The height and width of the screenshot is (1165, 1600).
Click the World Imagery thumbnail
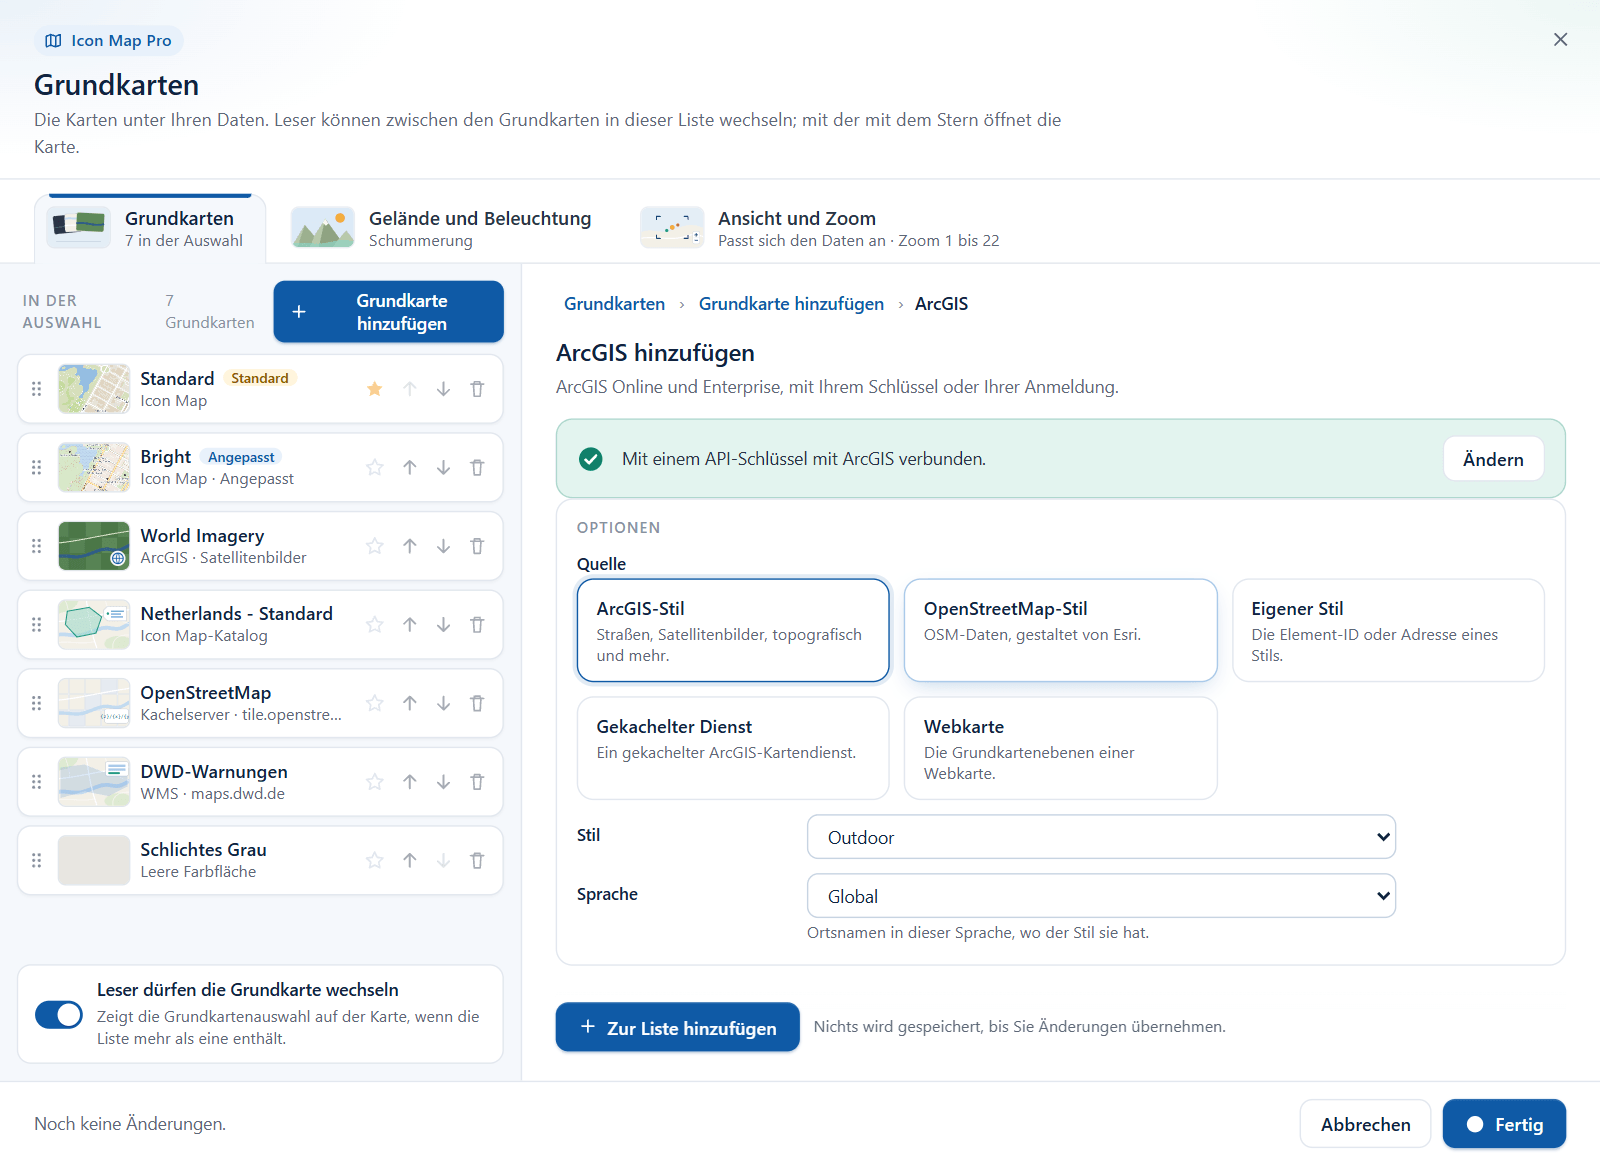pyautogui.click(x=94, y=546)
